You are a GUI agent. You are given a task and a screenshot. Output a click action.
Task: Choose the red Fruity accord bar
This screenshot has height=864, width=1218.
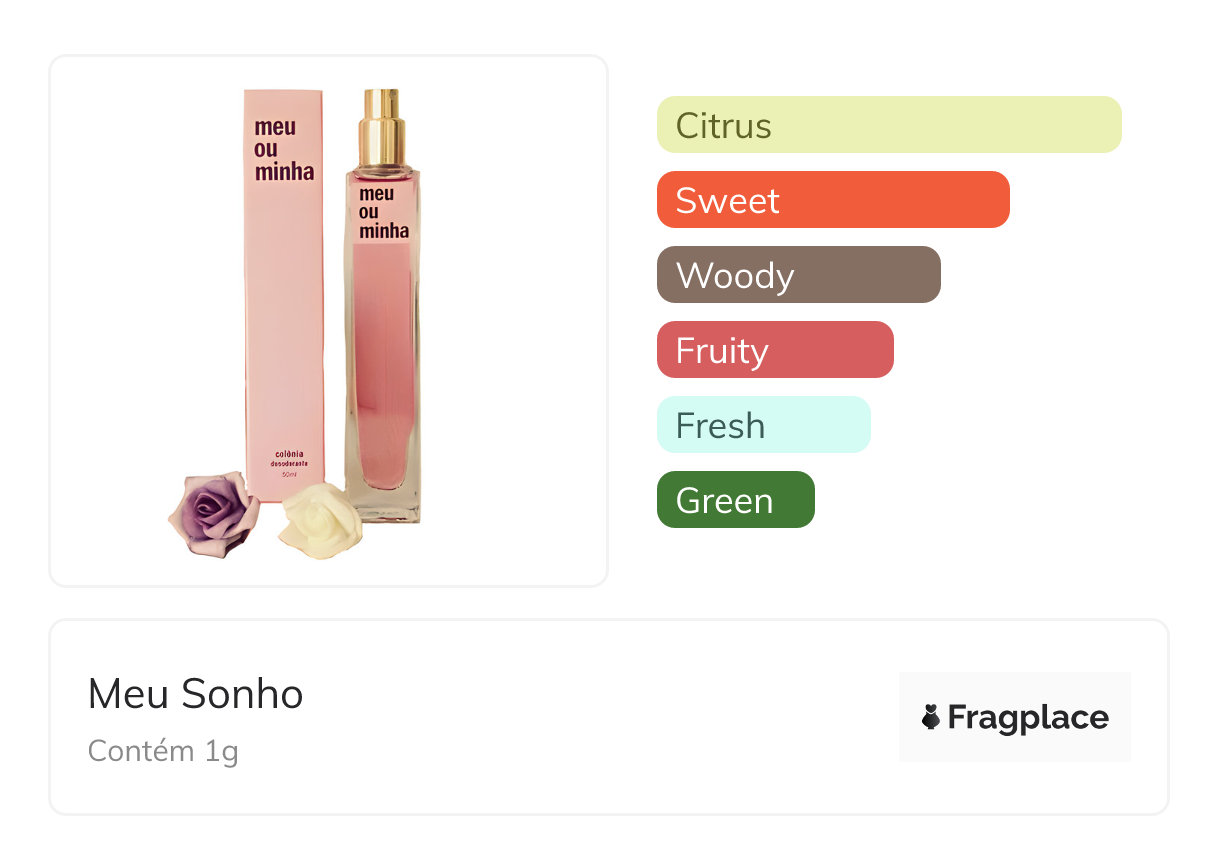click(x=774, y=350)
